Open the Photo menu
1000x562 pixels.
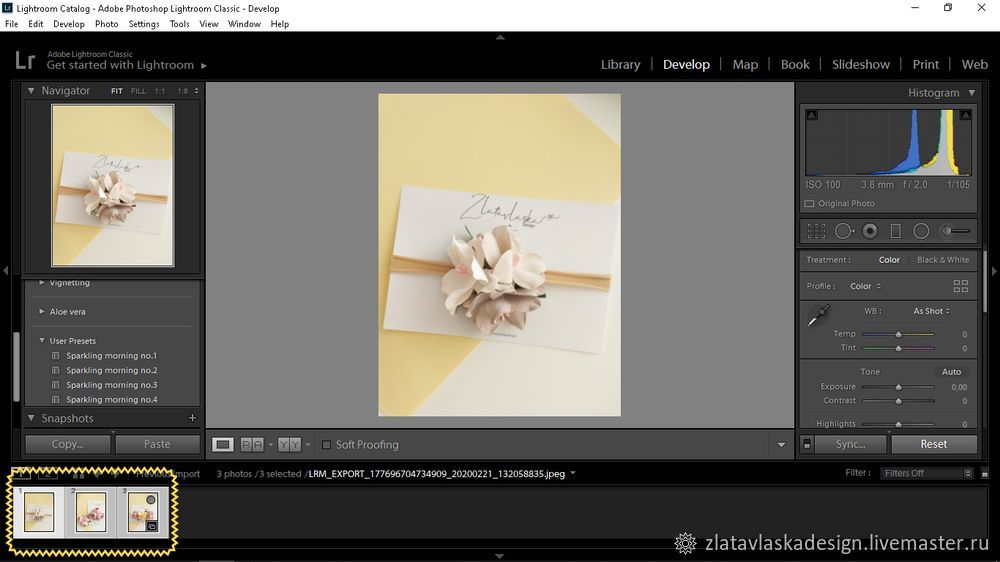point(106,24)
